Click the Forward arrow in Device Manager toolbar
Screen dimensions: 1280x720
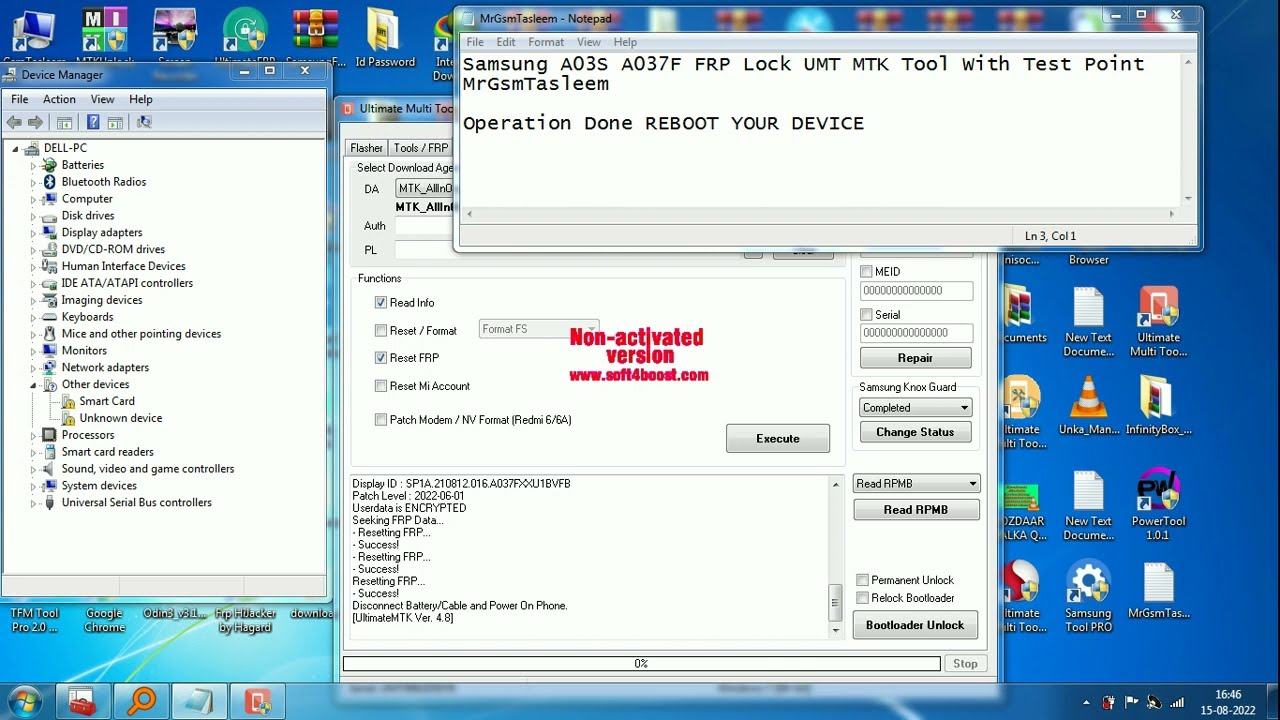[35, 122]
